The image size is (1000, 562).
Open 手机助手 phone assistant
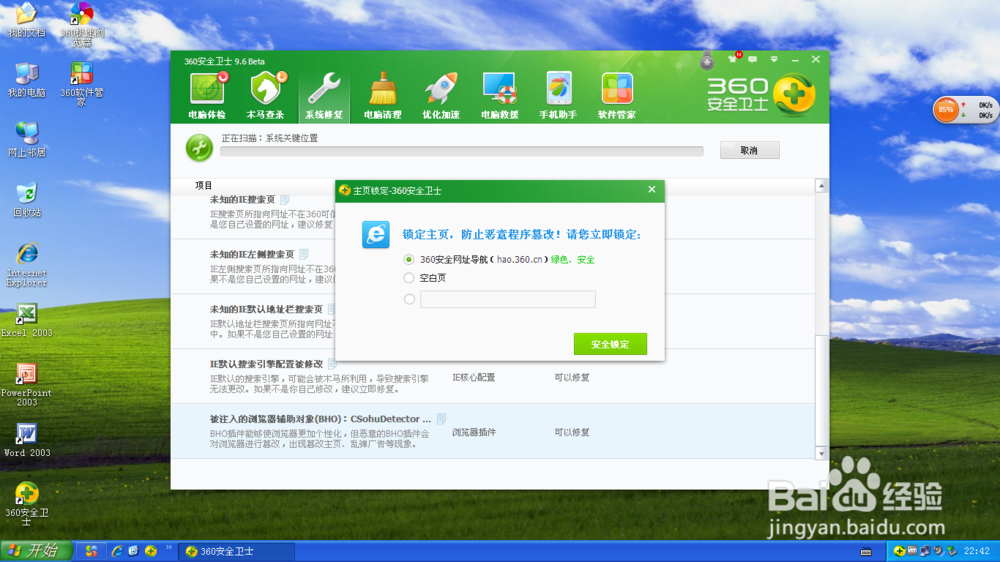pos(558,95)
